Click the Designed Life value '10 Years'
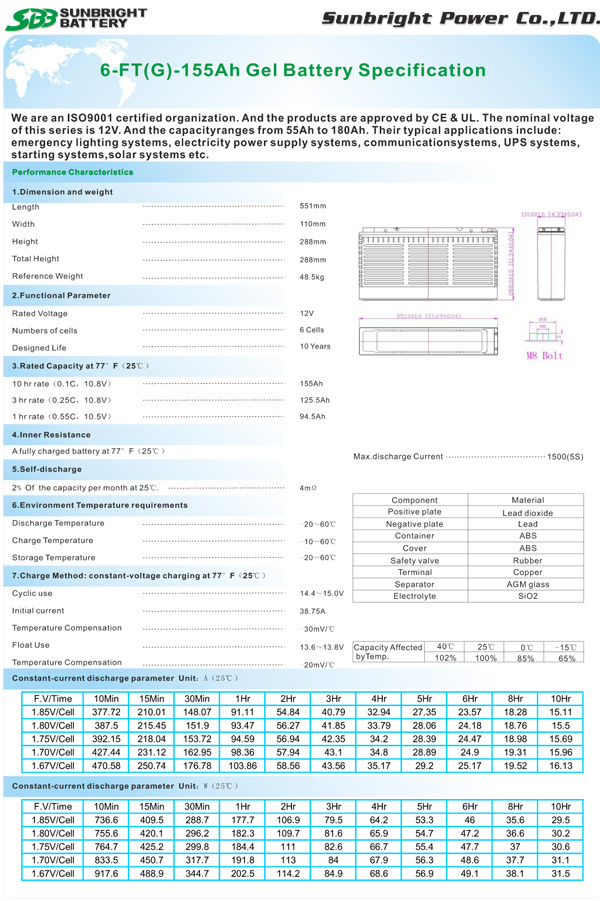 (315, 346)
